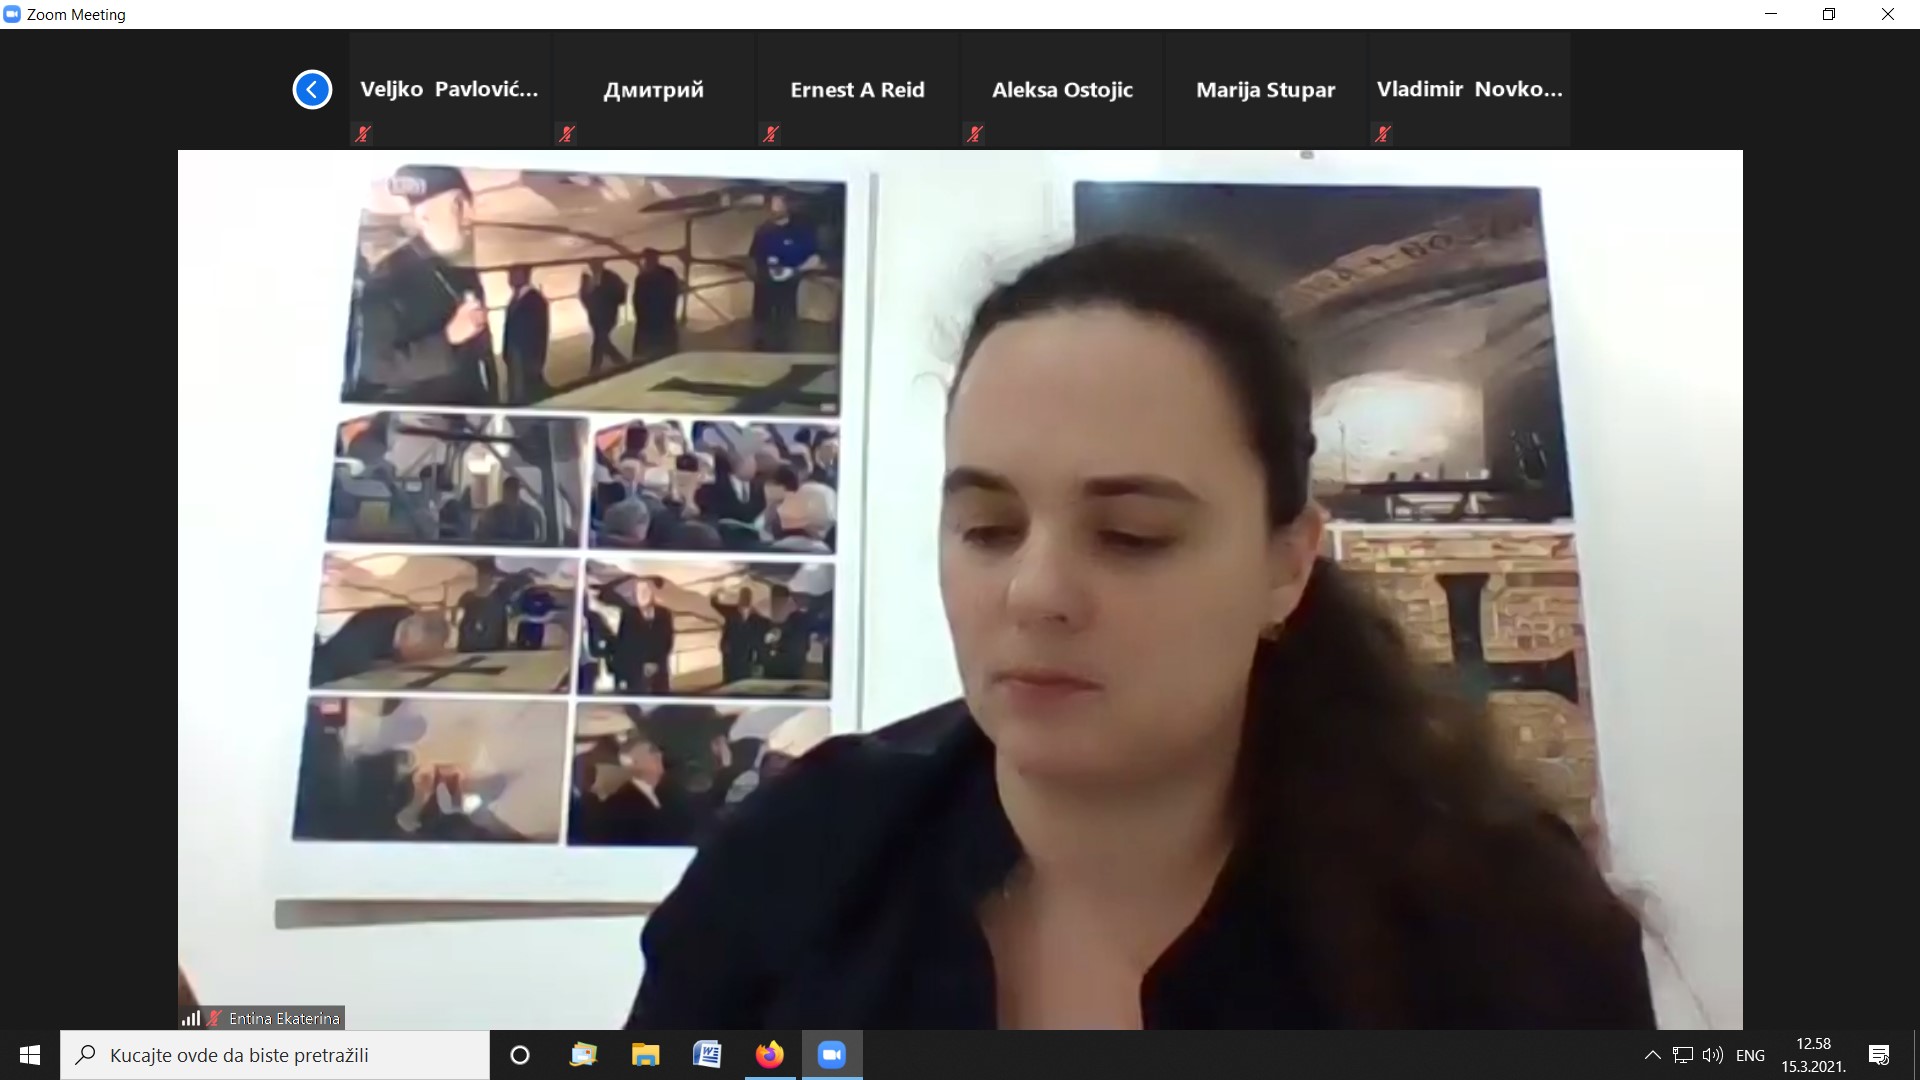This screenshot has height=1080, width=1920.
Task: Select Vladimir Novko participant thumbnail
Action: click(1469, 90)
